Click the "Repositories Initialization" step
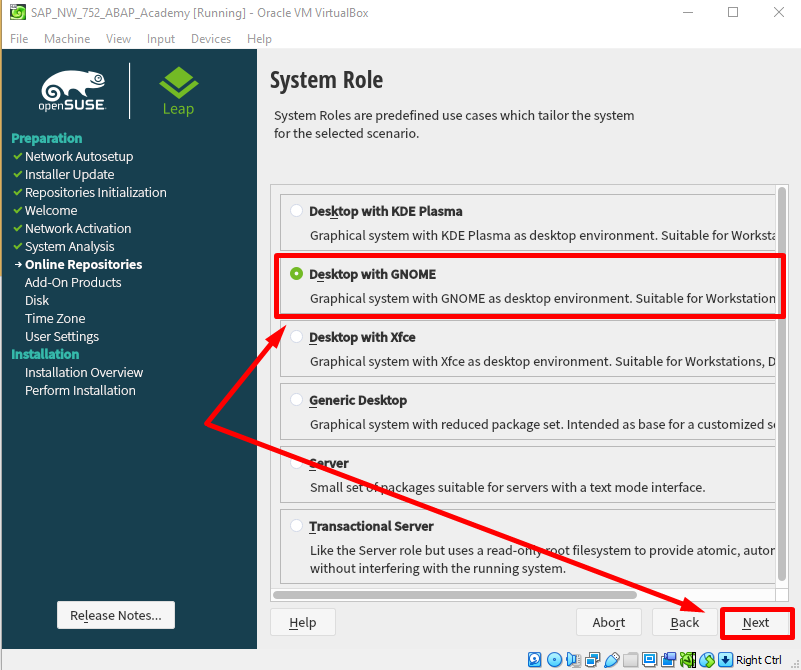The image size is (801, 670). pyautogui.click(x=96, y=193)
